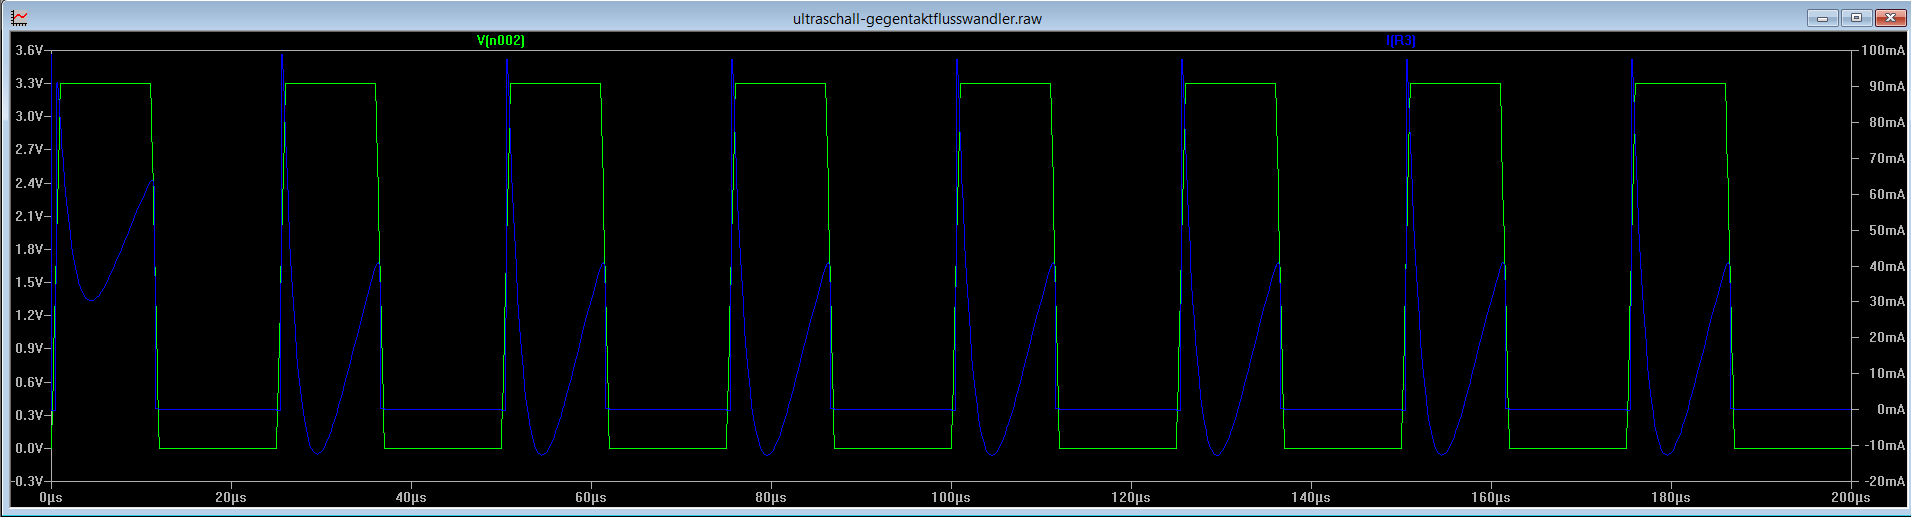
Task: Click the 2.4V left axis label
Action: [x=29, y=183]
